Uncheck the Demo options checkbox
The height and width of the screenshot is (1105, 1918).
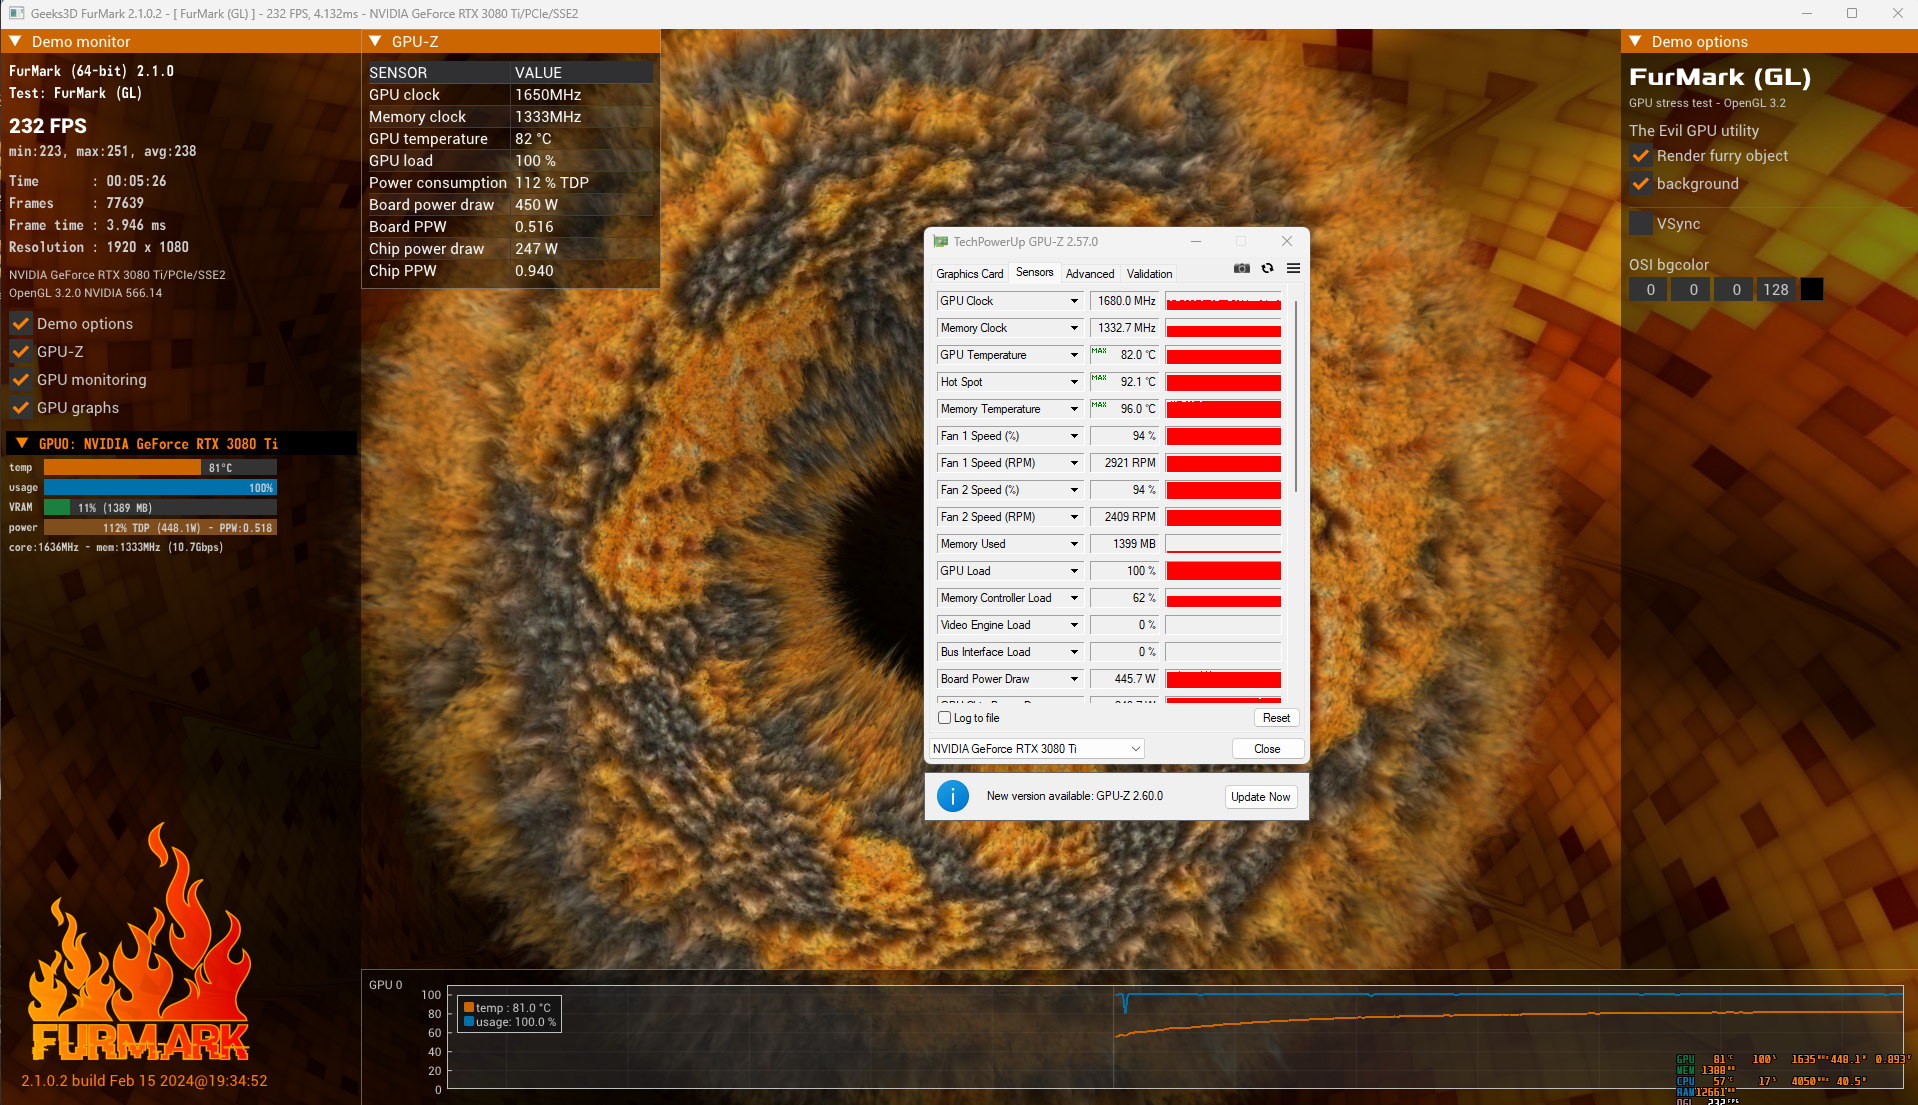coord(20,324)
